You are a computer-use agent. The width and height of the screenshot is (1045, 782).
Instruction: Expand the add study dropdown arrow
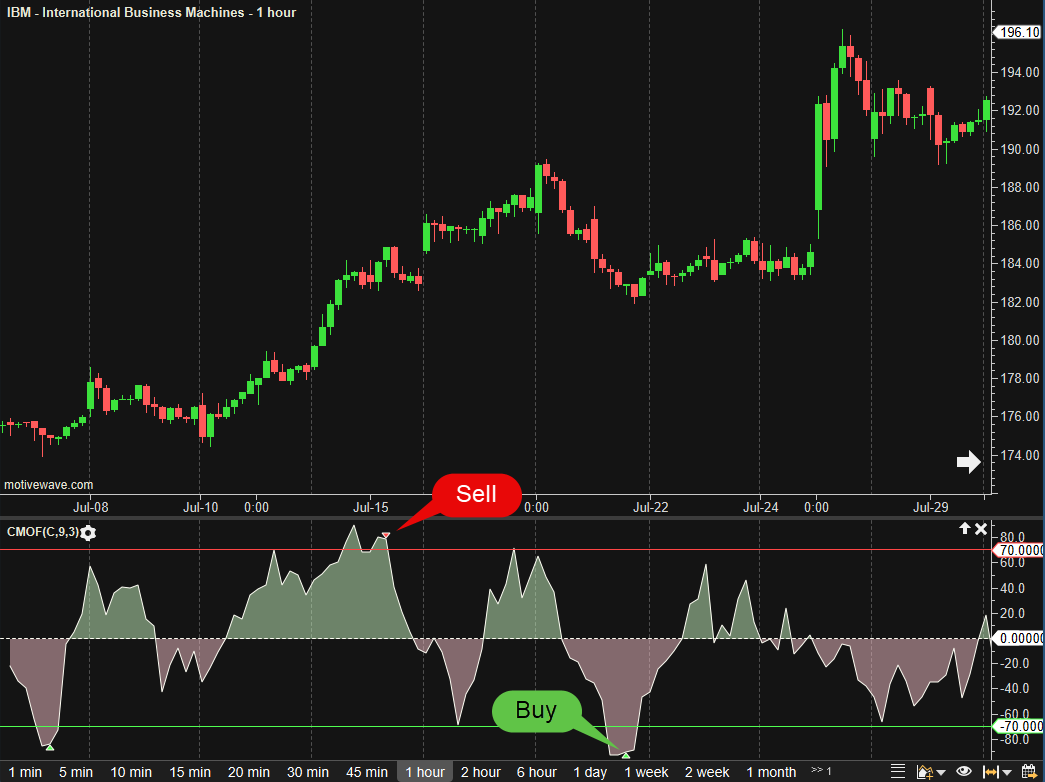(942, 772)
